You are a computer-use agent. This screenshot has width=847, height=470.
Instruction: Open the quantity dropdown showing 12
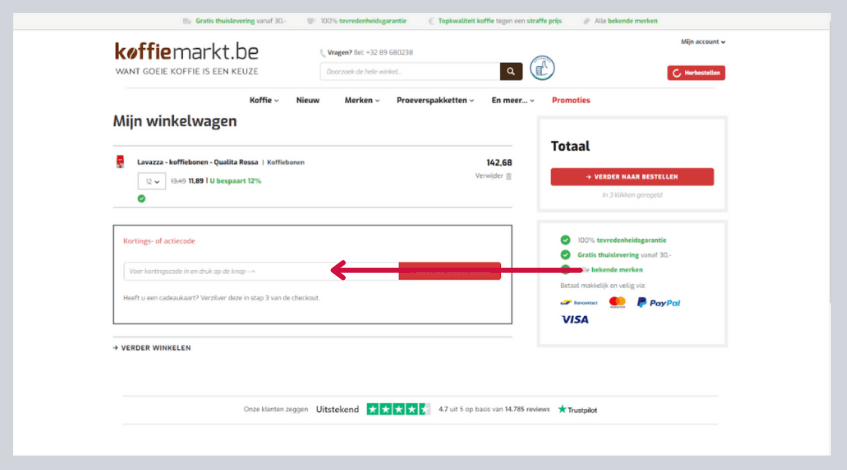[x=151, y=181]
